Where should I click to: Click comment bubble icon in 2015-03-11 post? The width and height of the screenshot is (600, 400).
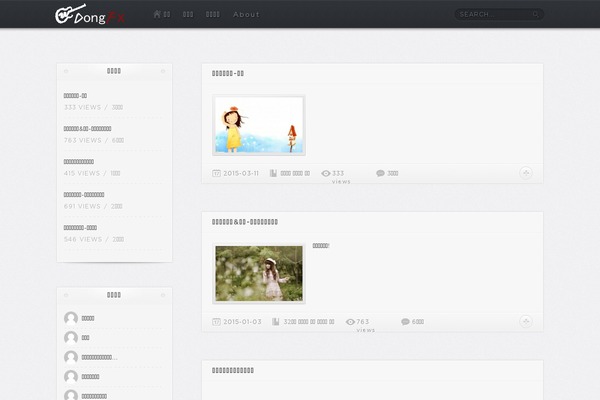[380, 173]
